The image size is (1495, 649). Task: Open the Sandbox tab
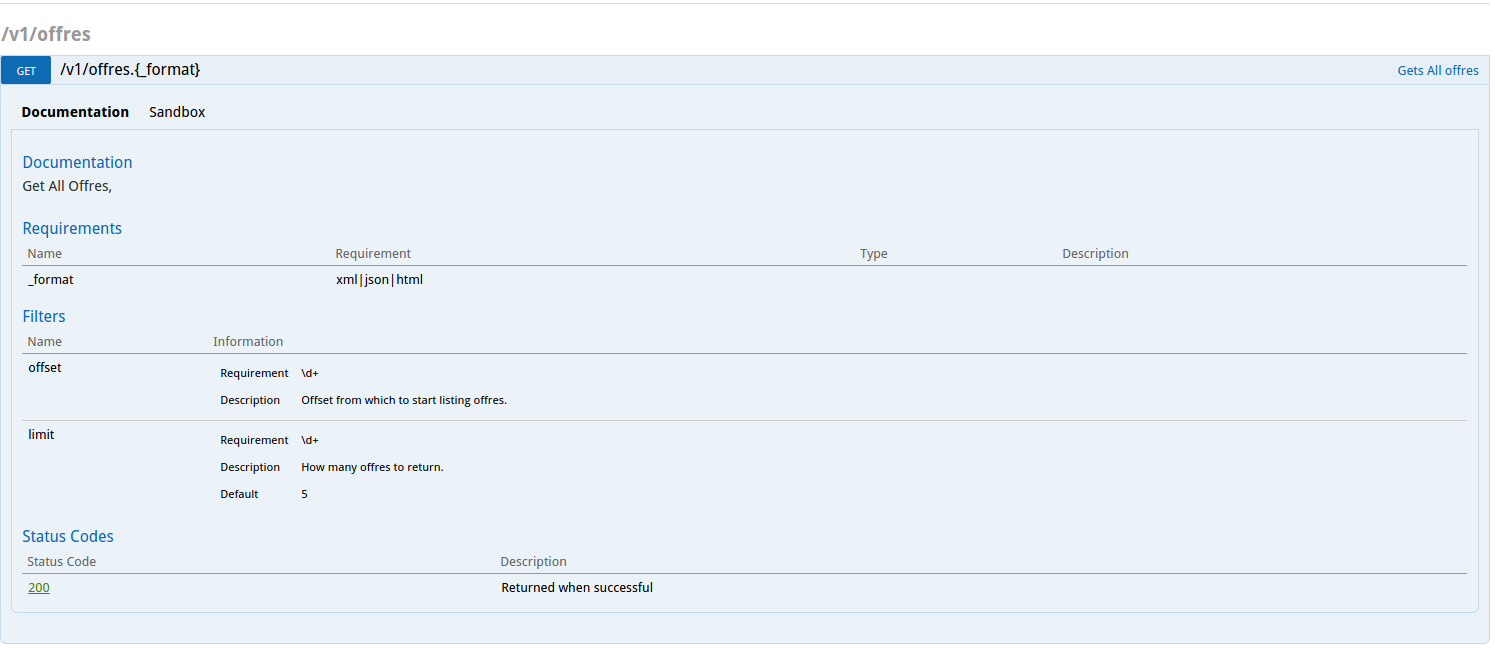[x=177, y=112]
